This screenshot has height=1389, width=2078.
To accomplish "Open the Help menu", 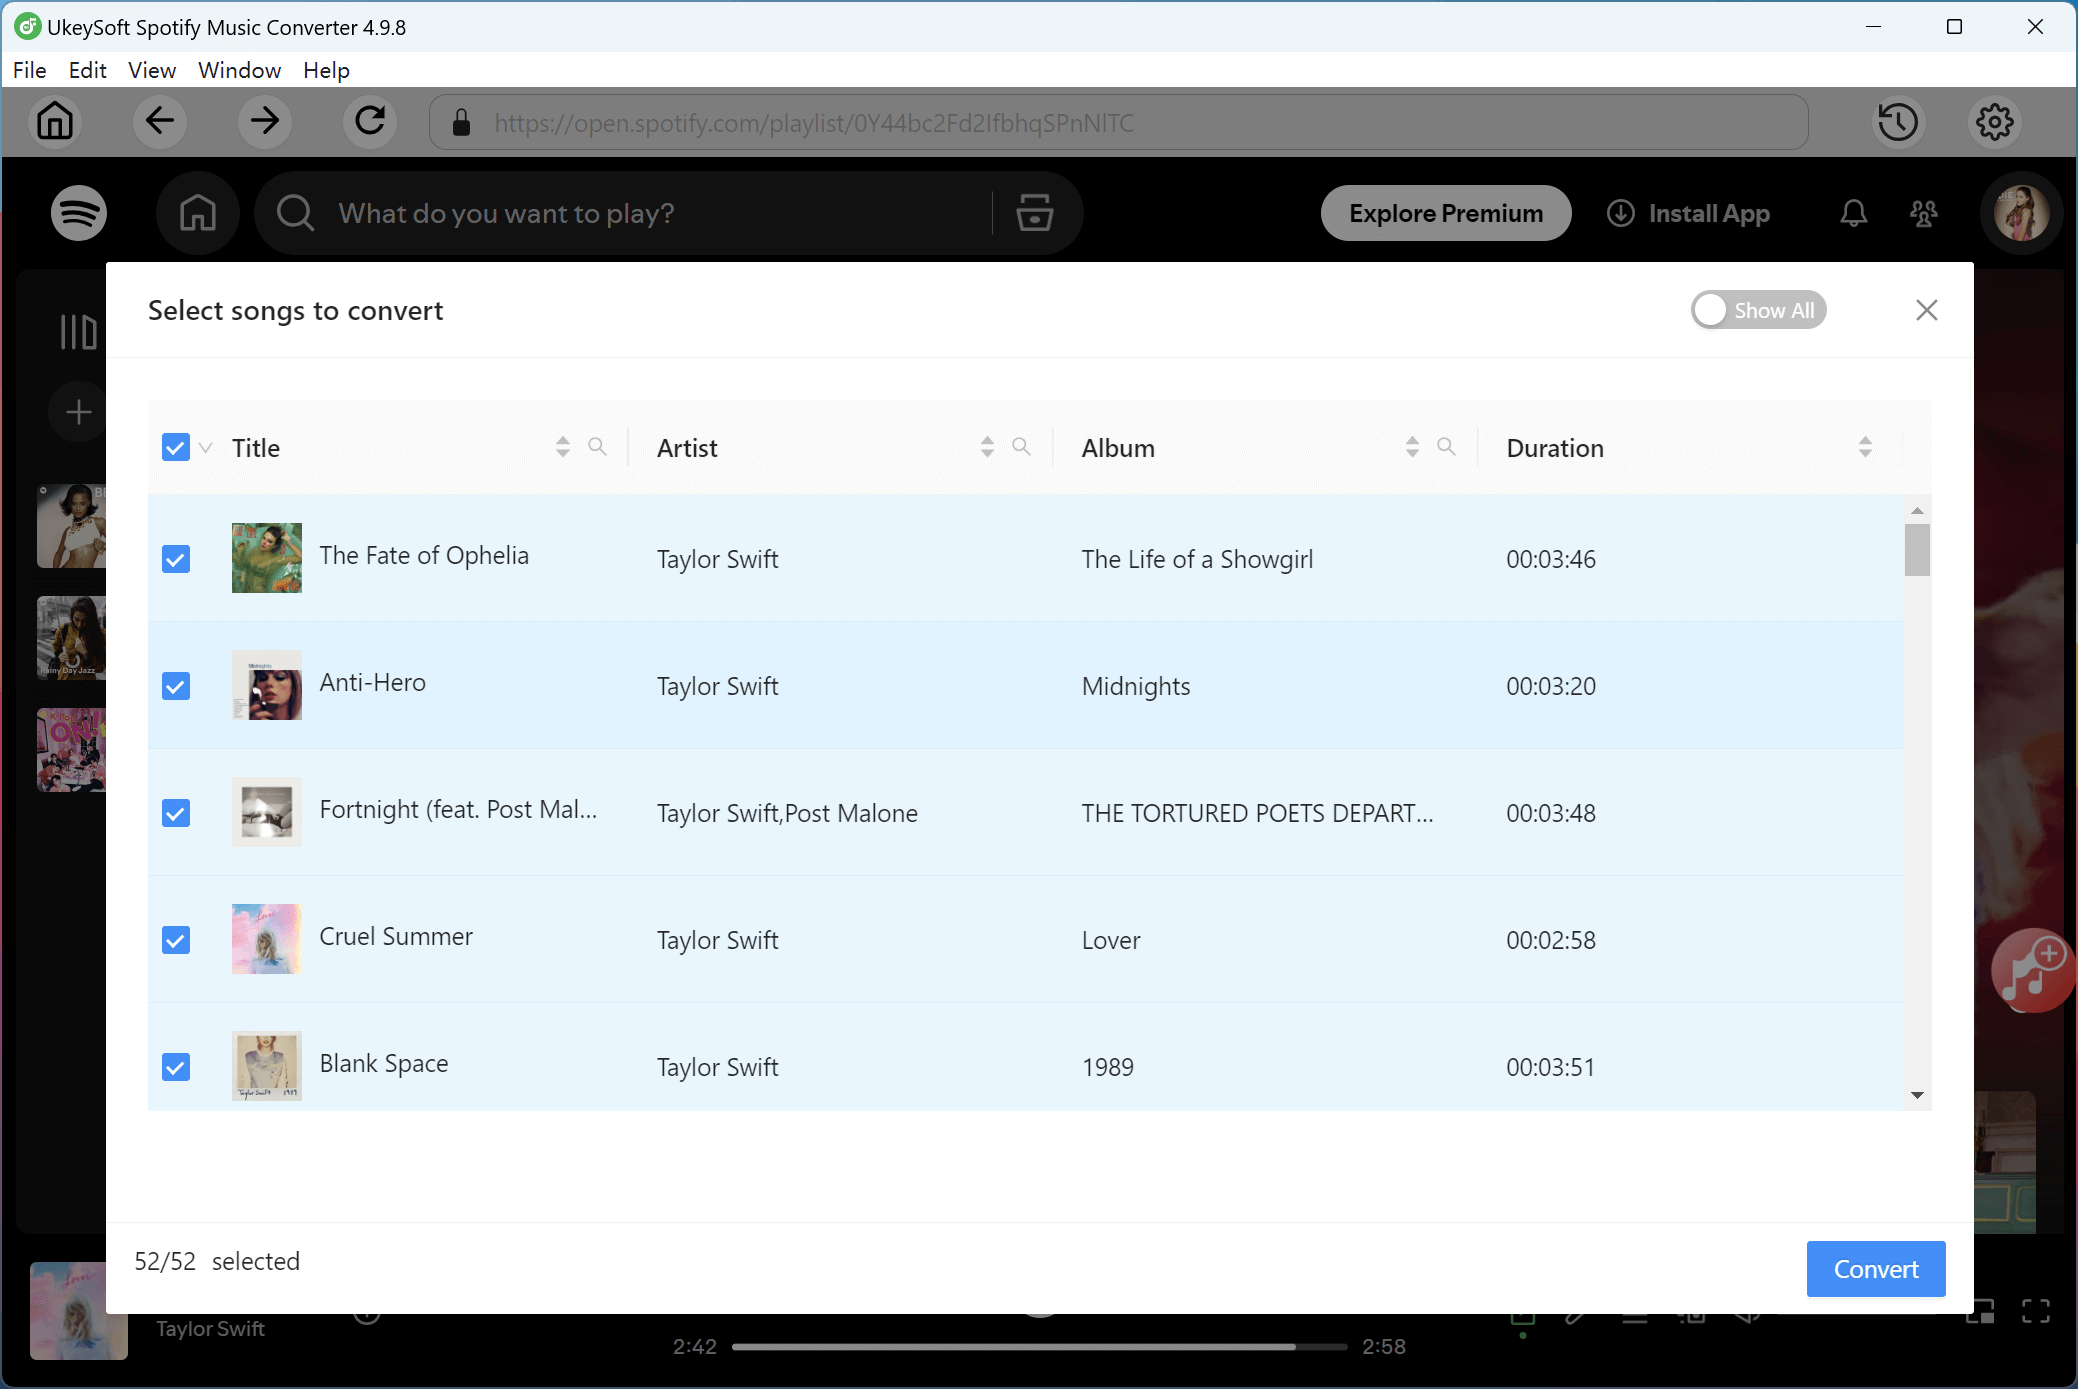I will pyautogui.click(x=325, y=70).
